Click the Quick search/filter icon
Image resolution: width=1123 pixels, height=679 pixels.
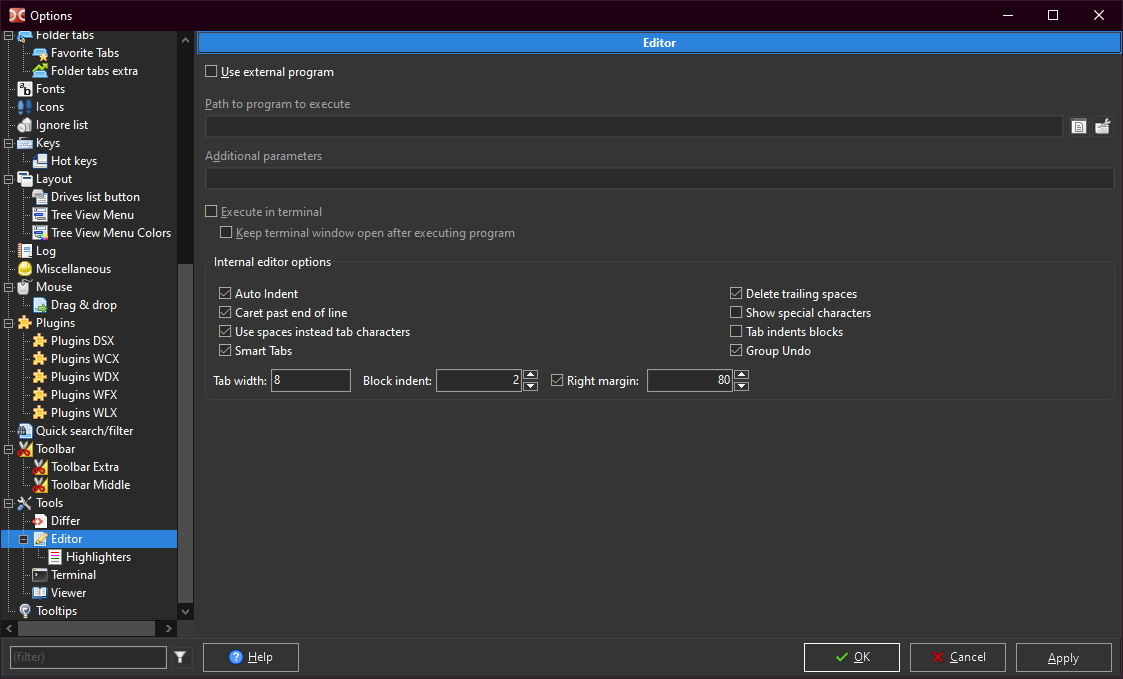(25, 431)
